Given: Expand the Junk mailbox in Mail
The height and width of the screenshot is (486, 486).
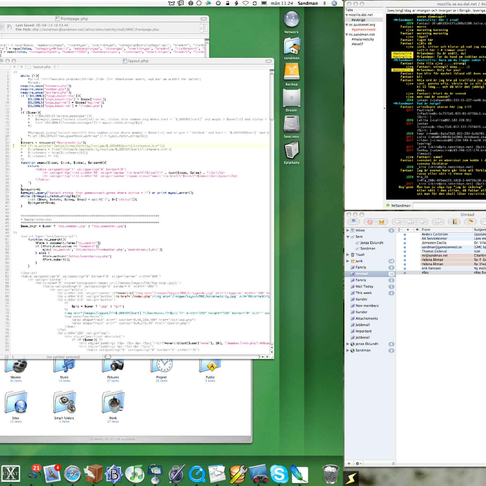Looking at the screenshot, I should [x=348, y=261].
